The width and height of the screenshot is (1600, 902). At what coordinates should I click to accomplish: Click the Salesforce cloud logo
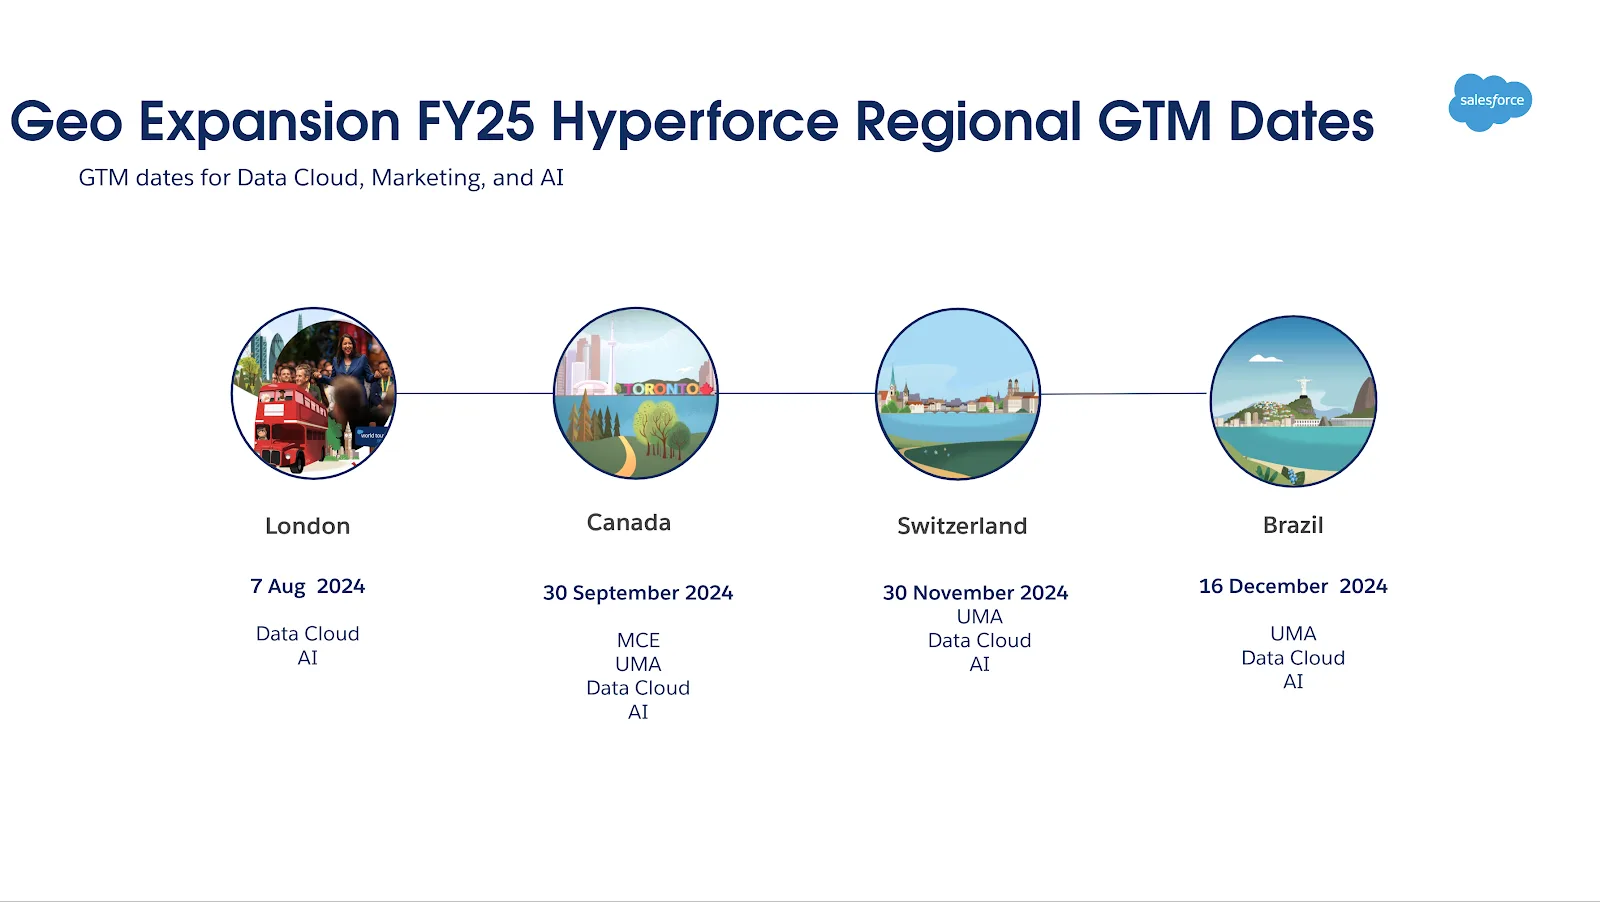coord(1490,101)
